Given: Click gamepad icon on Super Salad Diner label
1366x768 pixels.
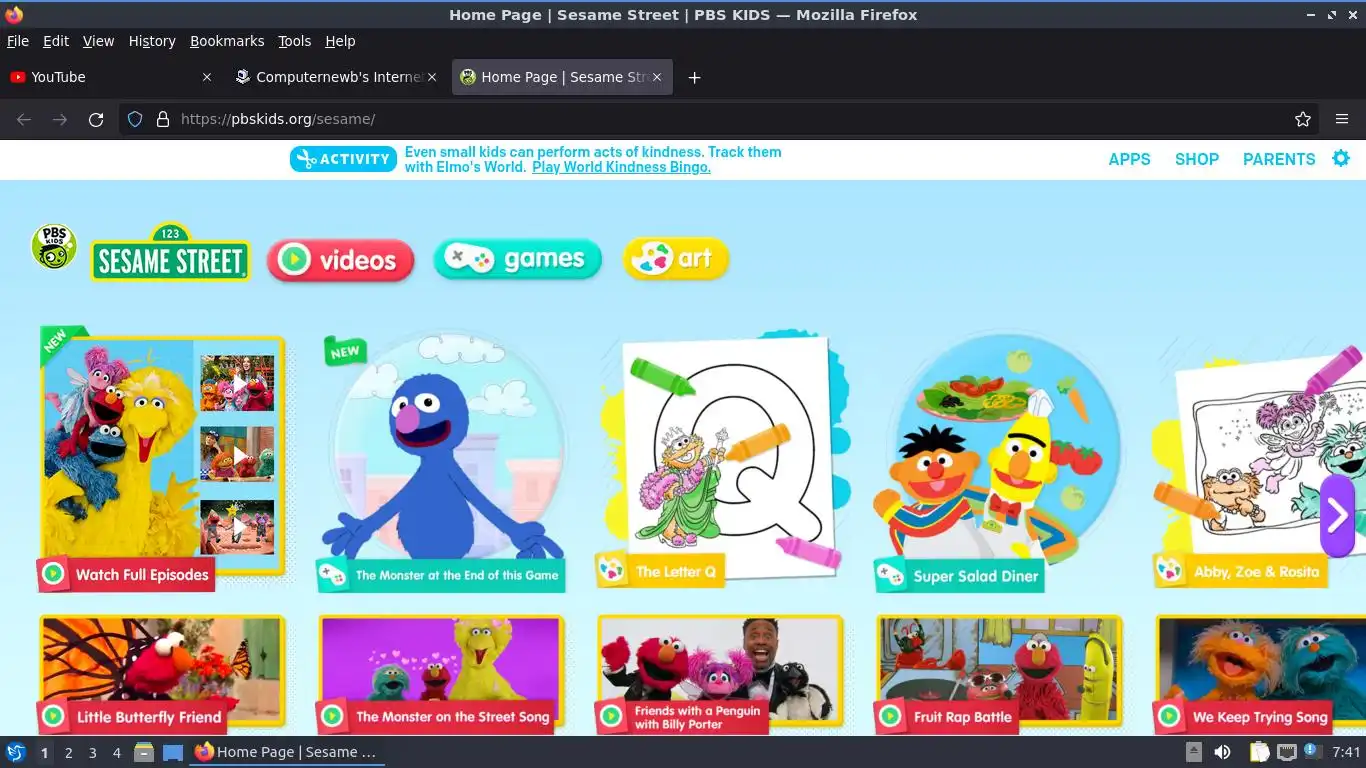Looking at the screenshot, I should tap(890, 575).
